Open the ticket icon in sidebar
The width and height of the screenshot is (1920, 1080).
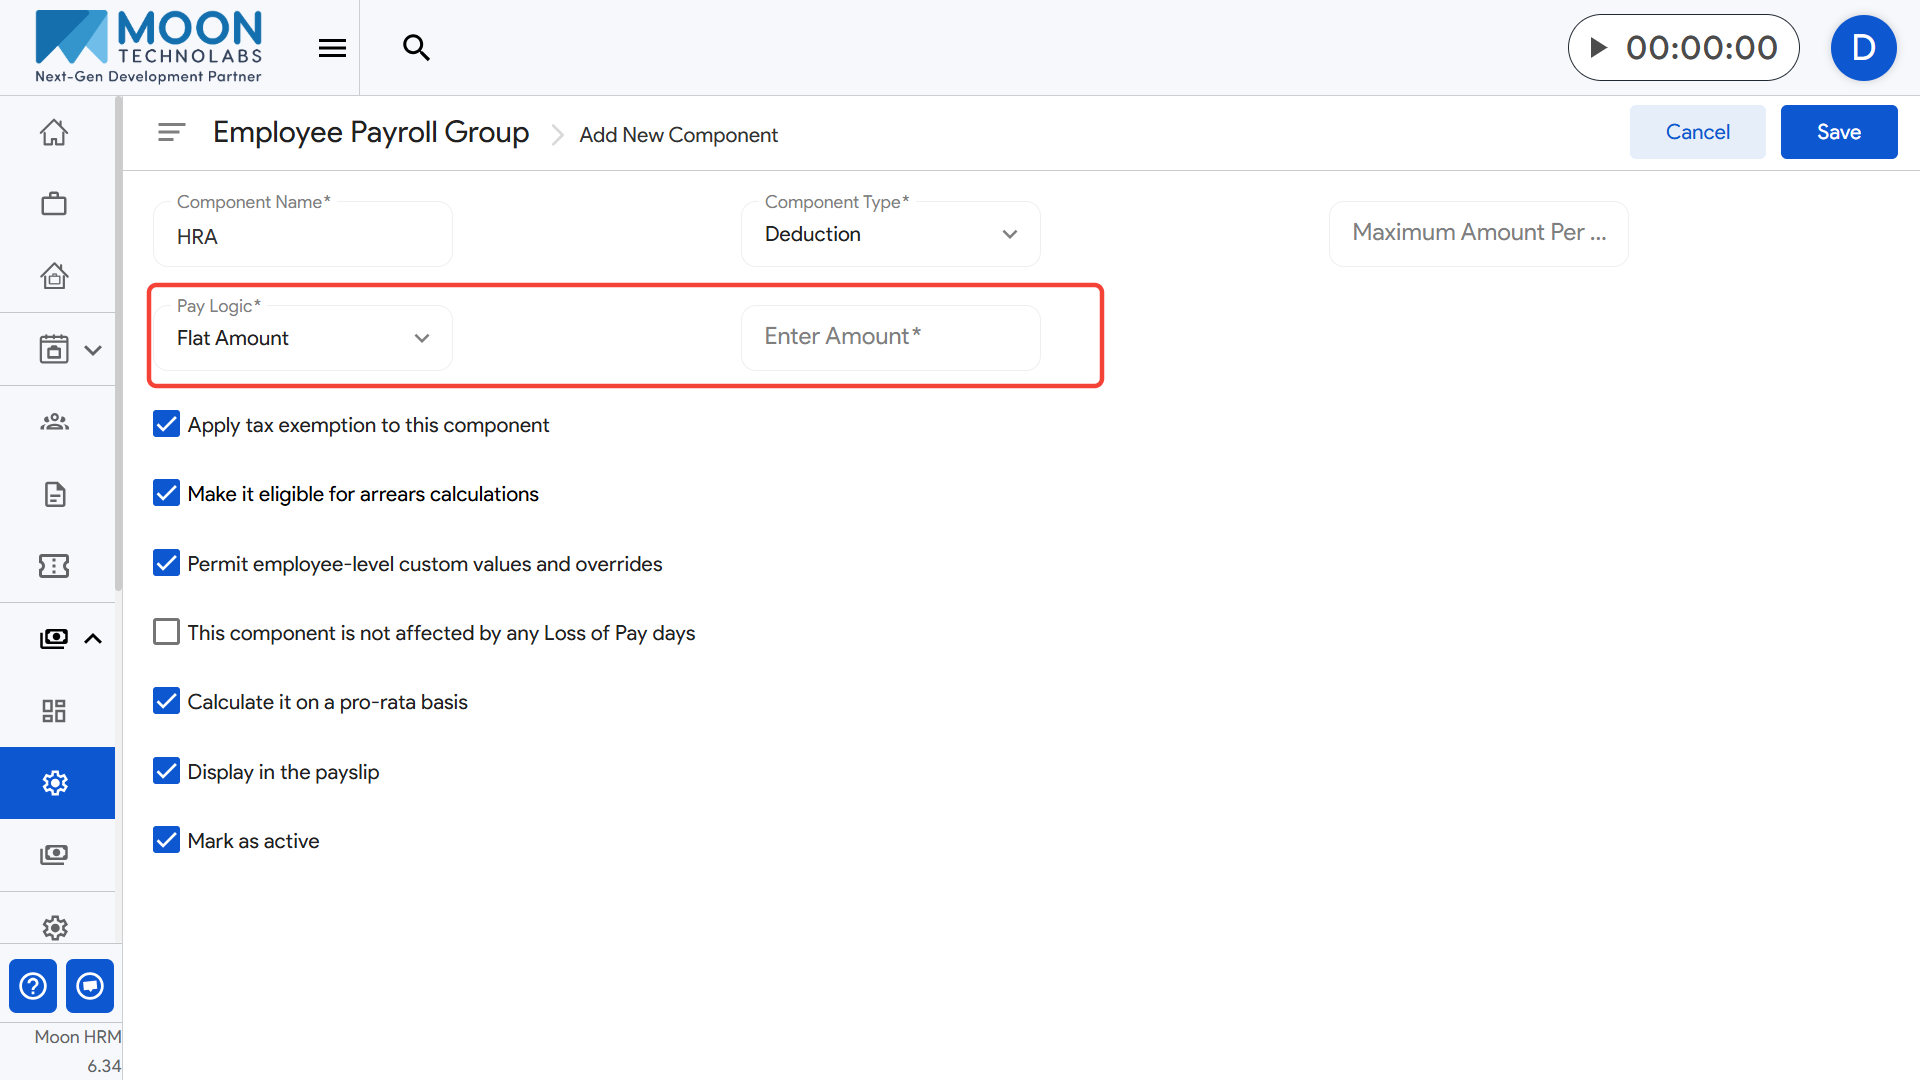pos(54,566)
